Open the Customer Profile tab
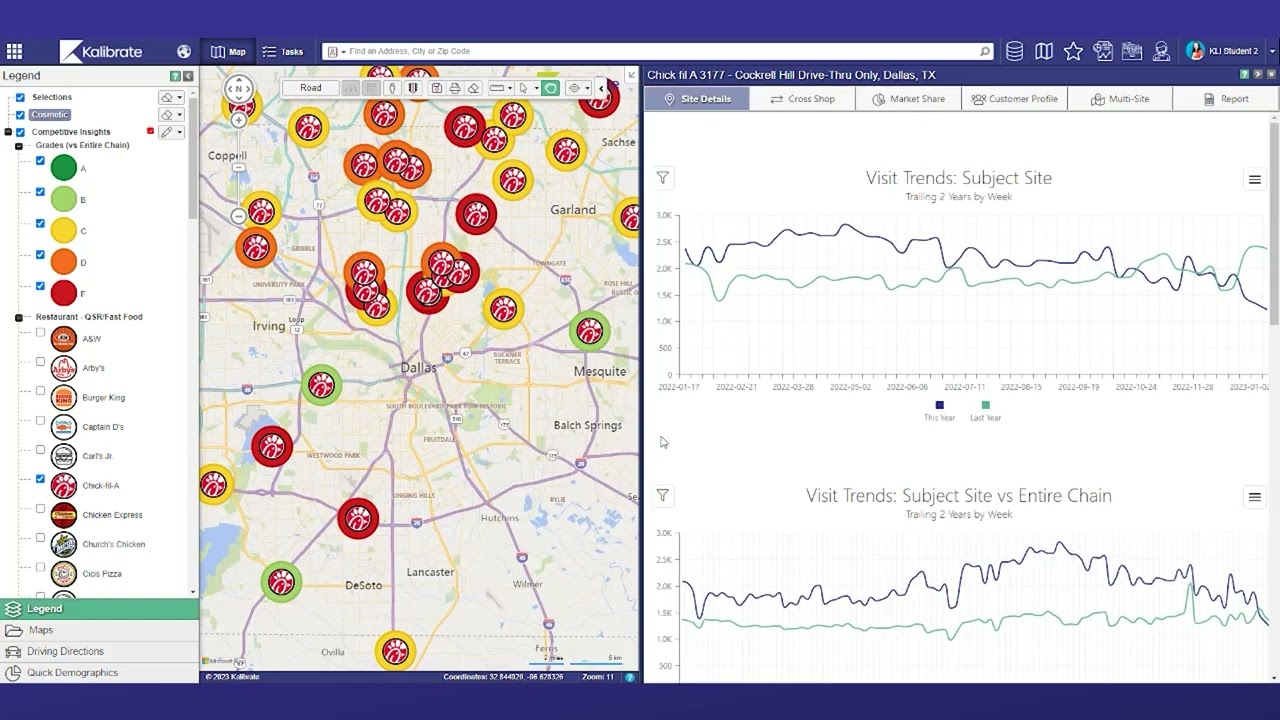This screenshot has height=720, width=1280. (1014, 99)
